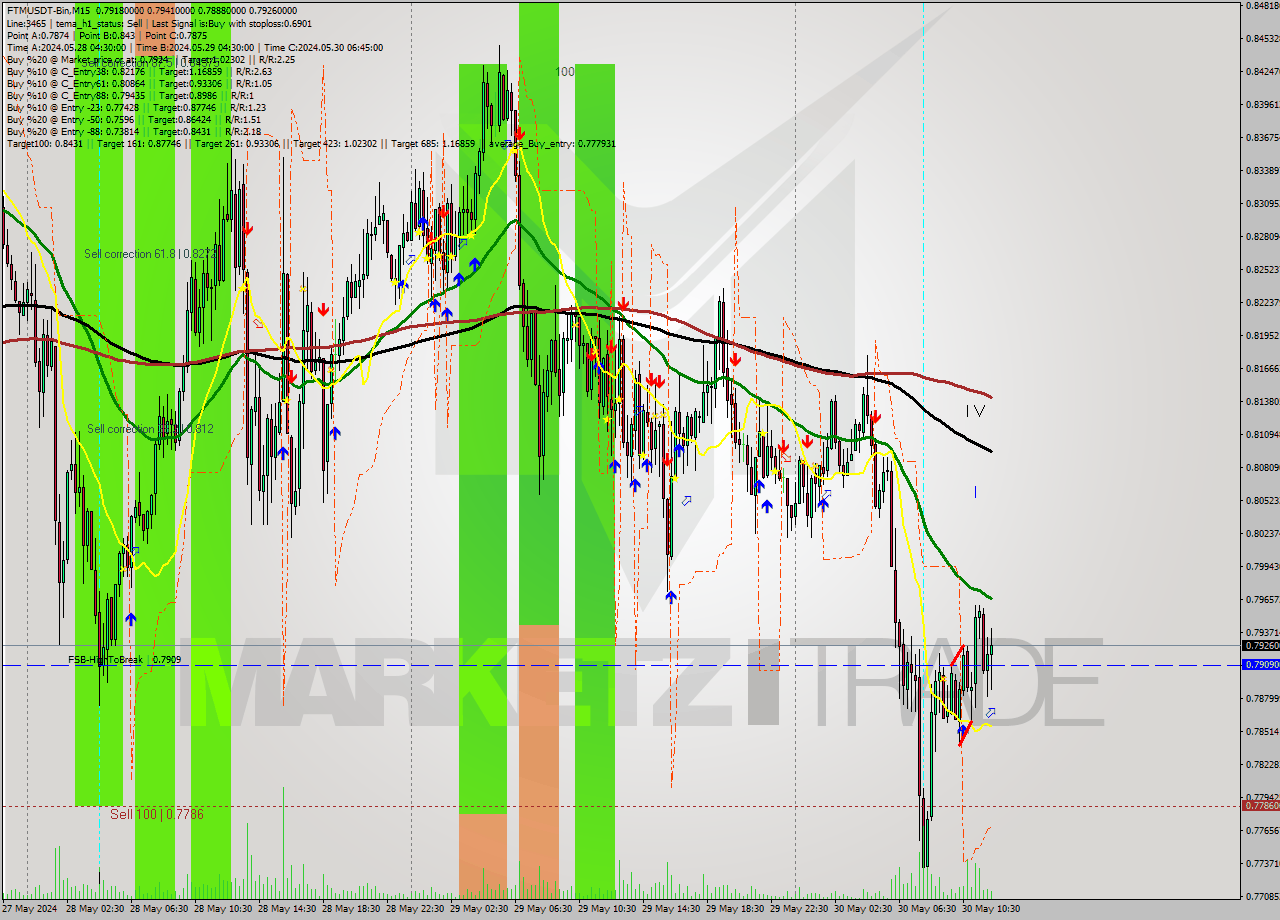Click the 'average_Buy_entry: 0.777931' text
Screen dimensions: 1280x920
[552, 144]
